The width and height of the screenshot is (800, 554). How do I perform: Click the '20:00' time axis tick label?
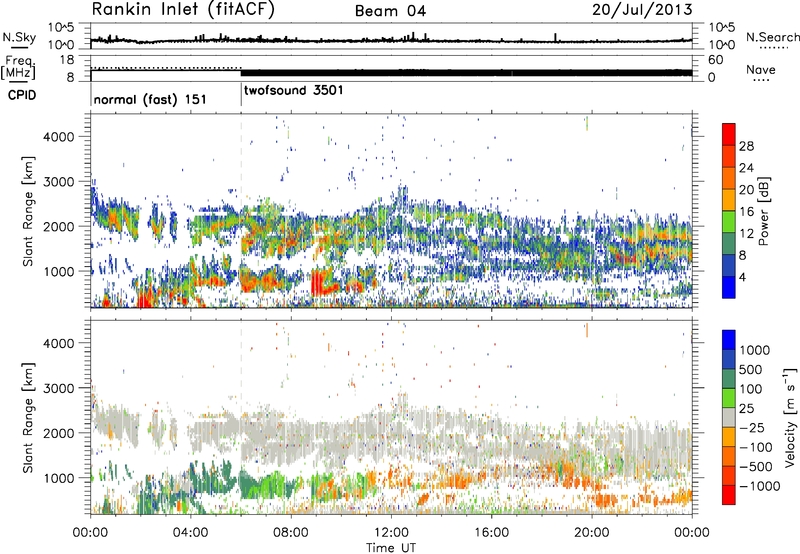point(591,533)
